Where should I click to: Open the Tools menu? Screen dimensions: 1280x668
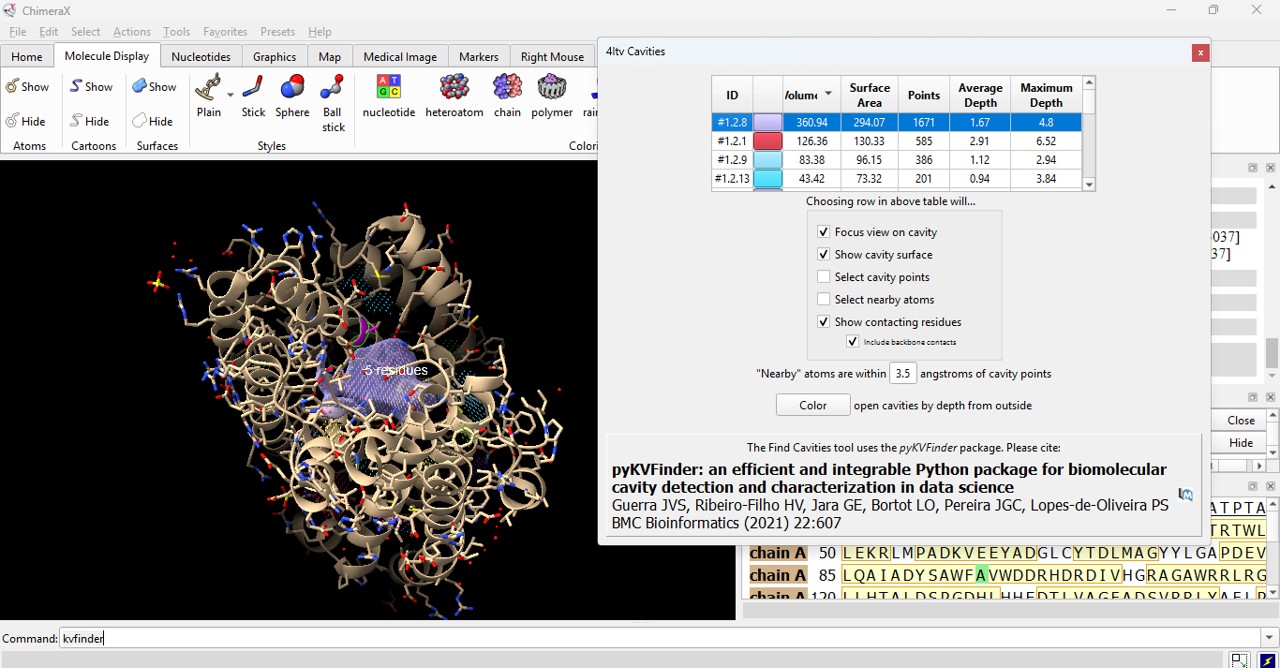[x=176, y=32]
